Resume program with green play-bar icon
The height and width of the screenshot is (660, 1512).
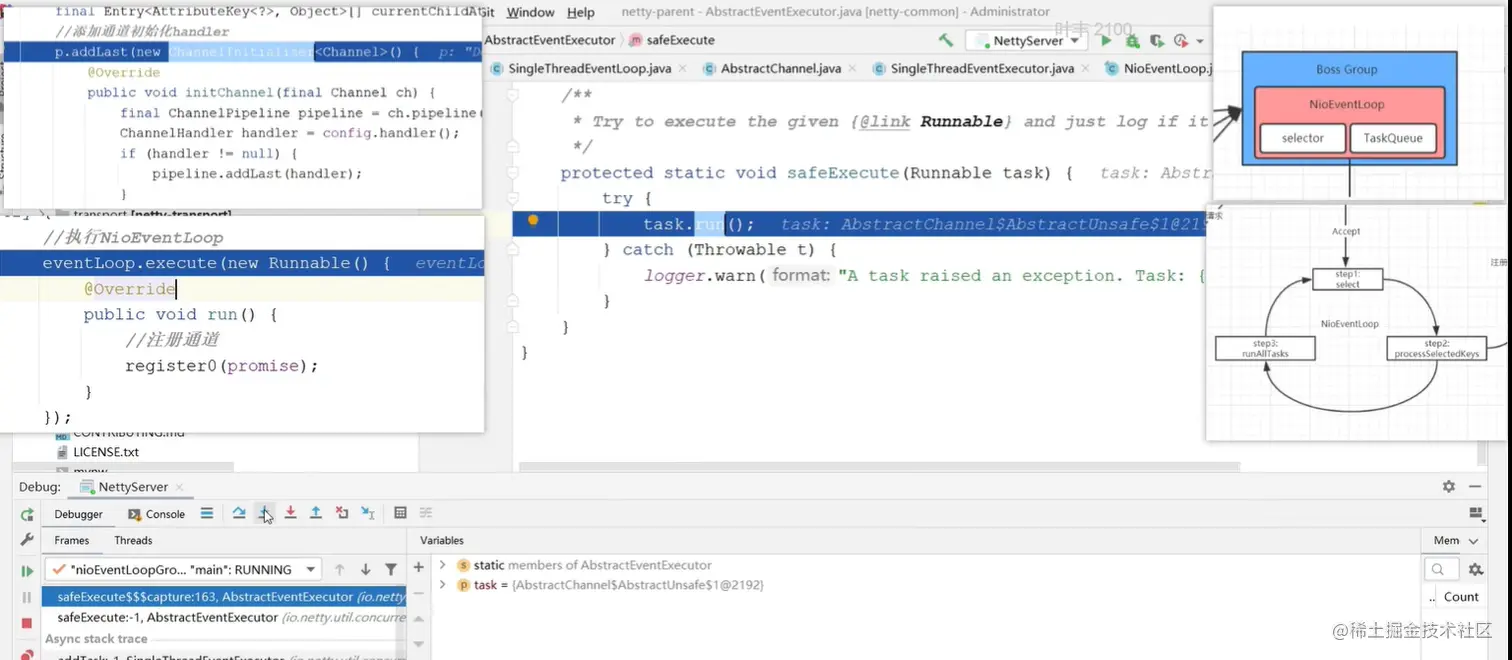tap(27, 571)
